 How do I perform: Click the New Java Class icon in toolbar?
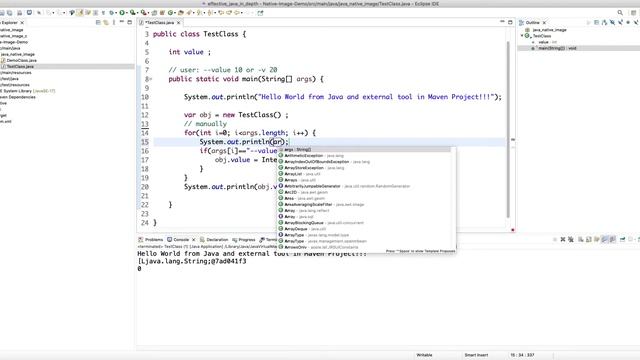pos(170,13)
